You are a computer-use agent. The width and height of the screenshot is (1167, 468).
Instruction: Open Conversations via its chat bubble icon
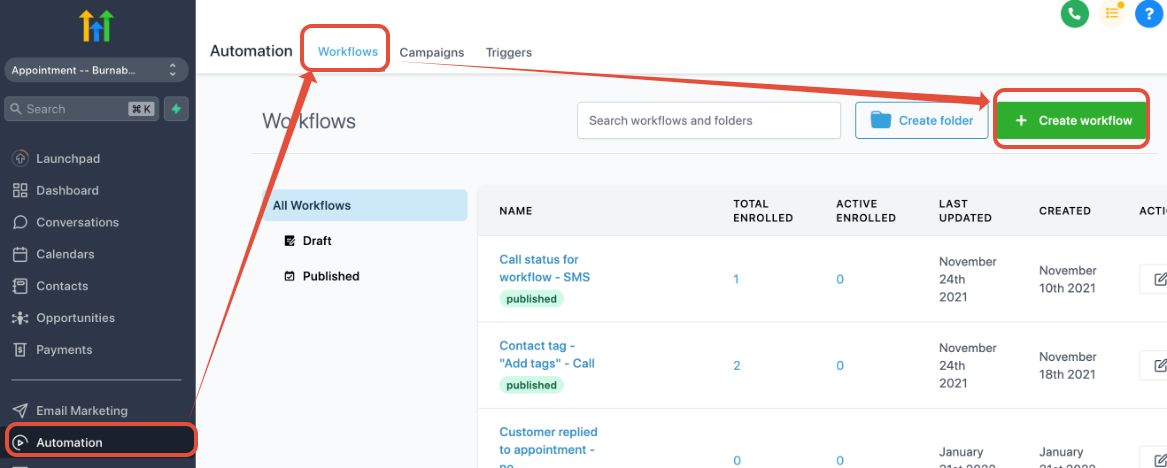point(20,222)
